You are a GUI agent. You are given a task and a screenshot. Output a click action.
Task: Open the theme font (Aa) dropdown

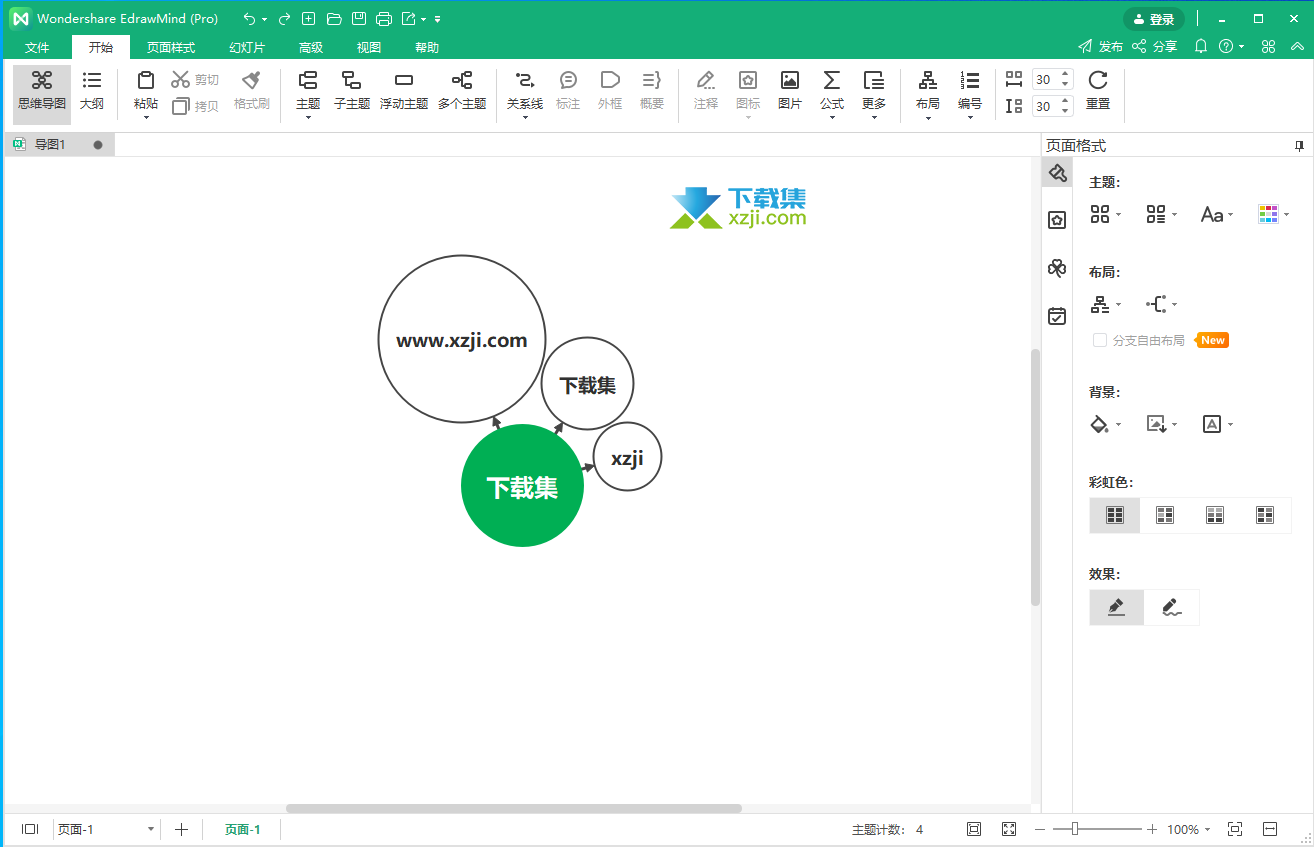click(x=1217, y=214)
